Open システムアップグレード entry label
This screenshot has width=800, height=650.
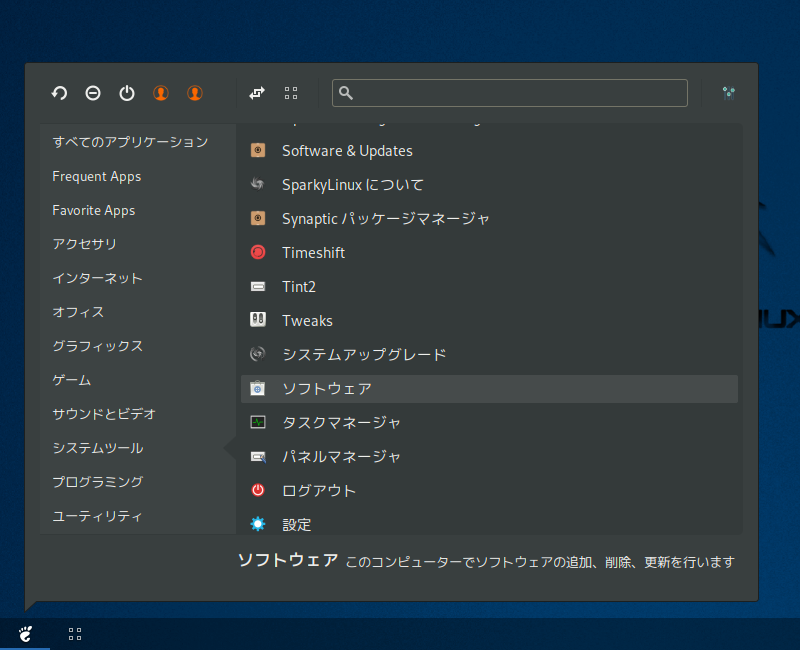(364, 355)
